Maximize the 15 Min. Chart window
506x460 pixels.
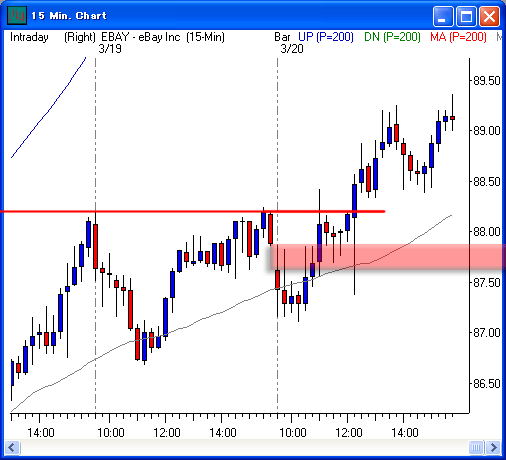tap(466, 16)
